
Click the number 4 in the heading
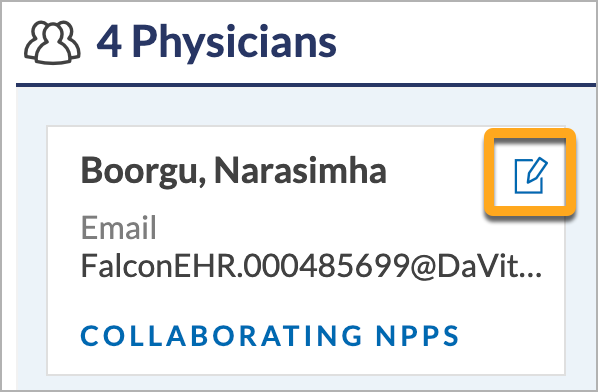coord(109,41)
